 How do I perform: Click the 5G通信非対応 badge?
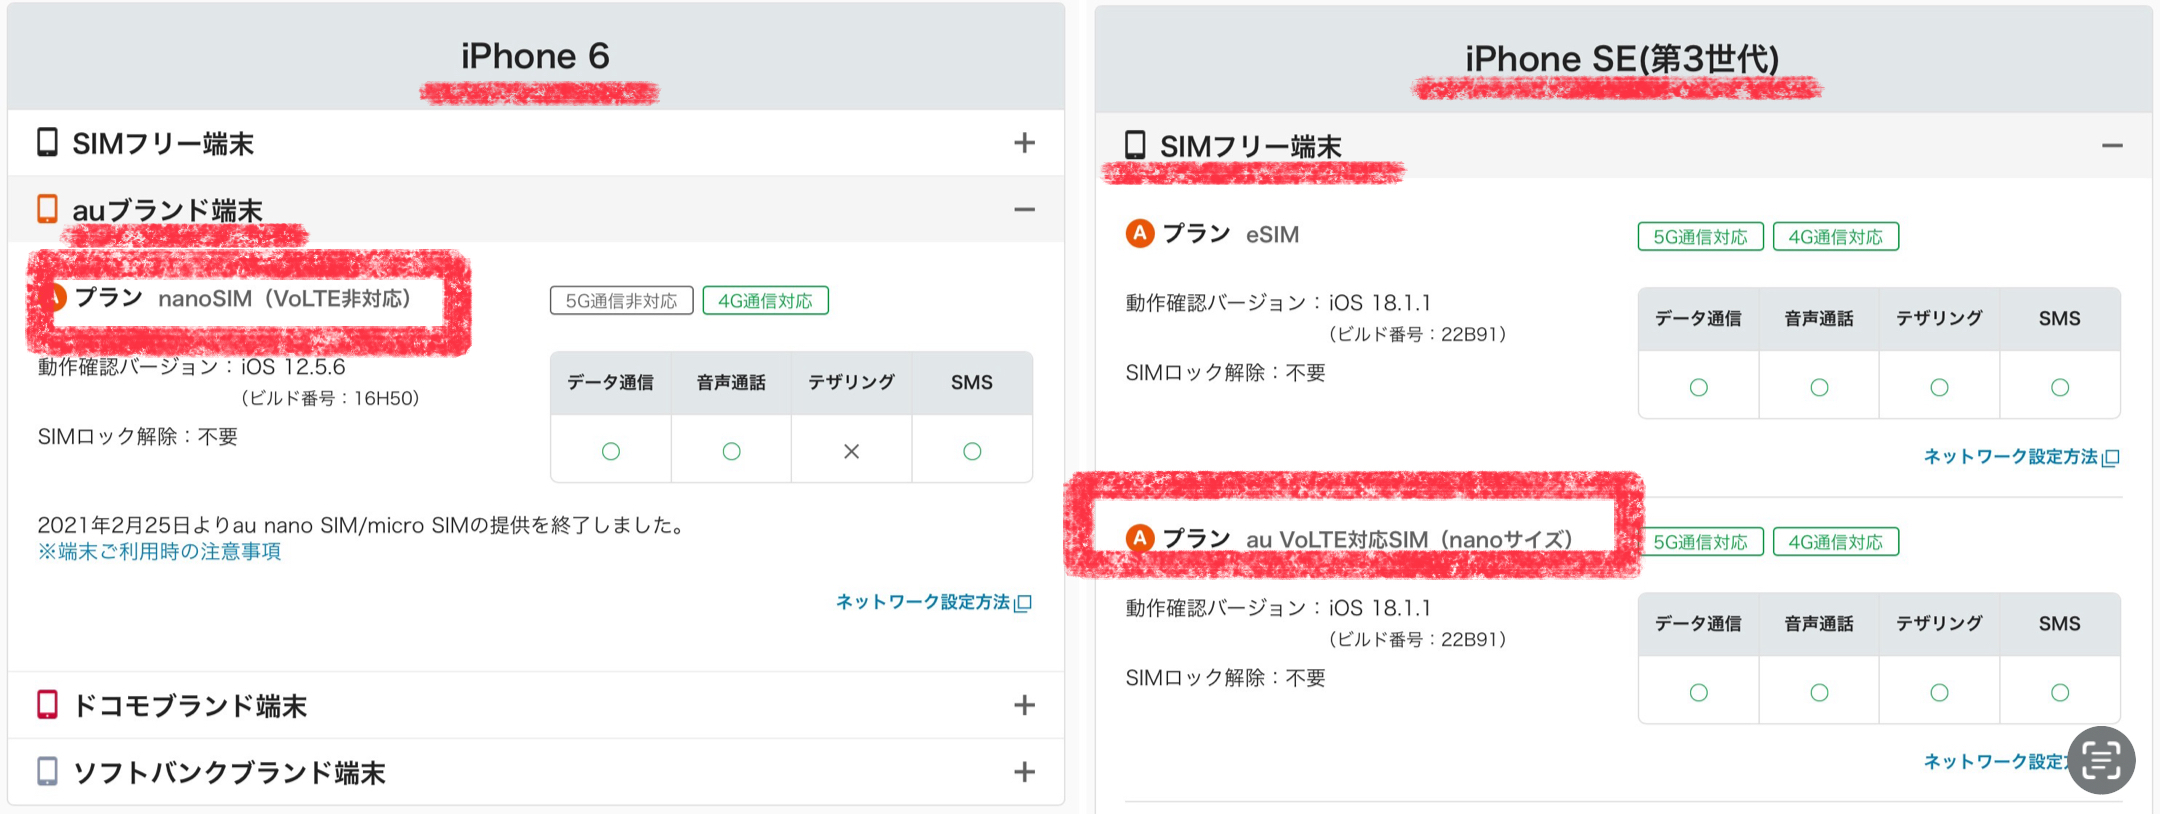[x=621, y=301]
